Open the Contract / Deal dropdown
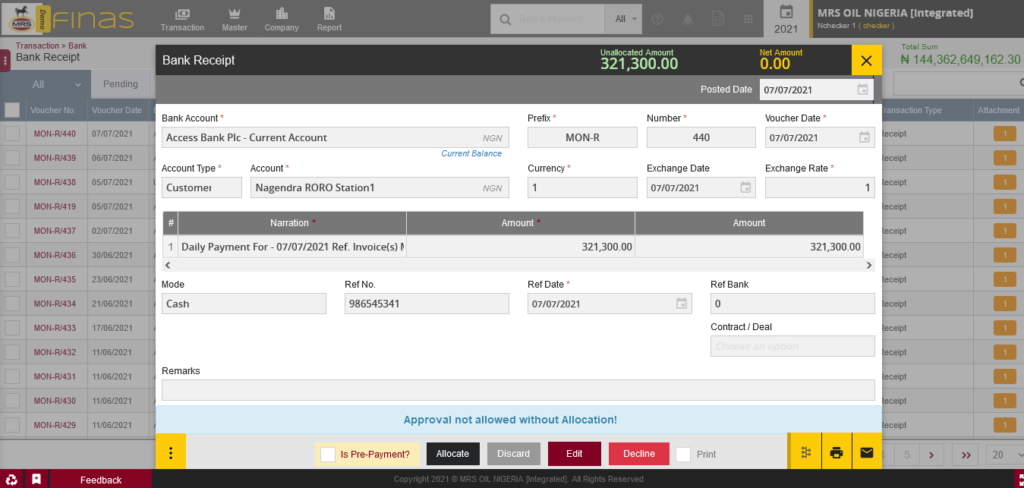 (x=792, y=346)
